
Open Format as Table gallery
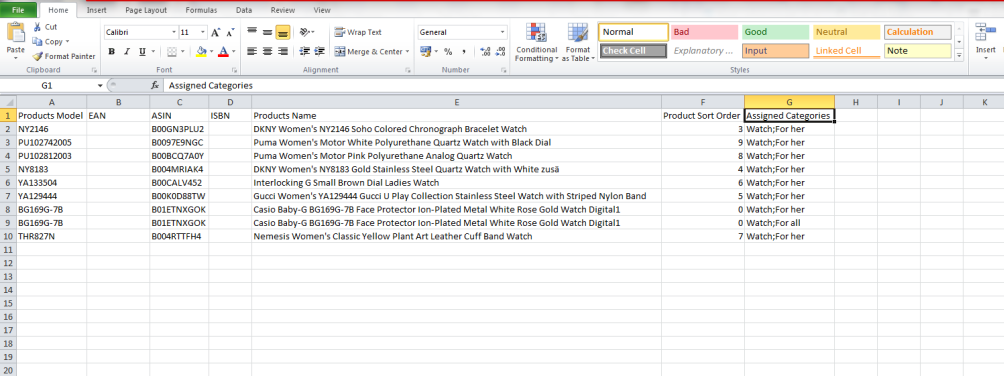pyautogui.click(x=578, y=42)
